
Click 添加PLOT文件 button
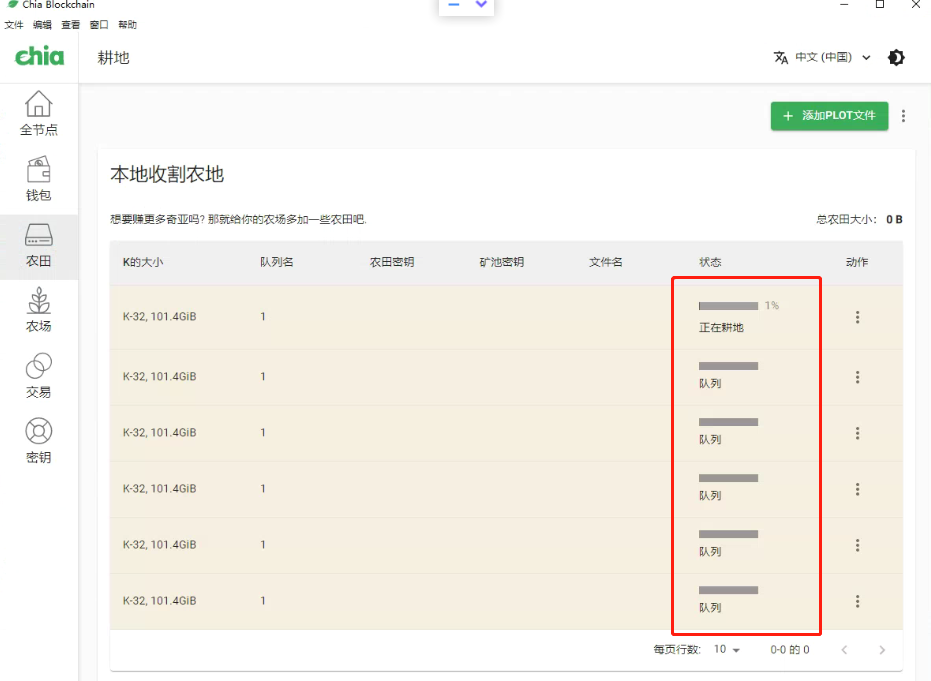(829, 116)
